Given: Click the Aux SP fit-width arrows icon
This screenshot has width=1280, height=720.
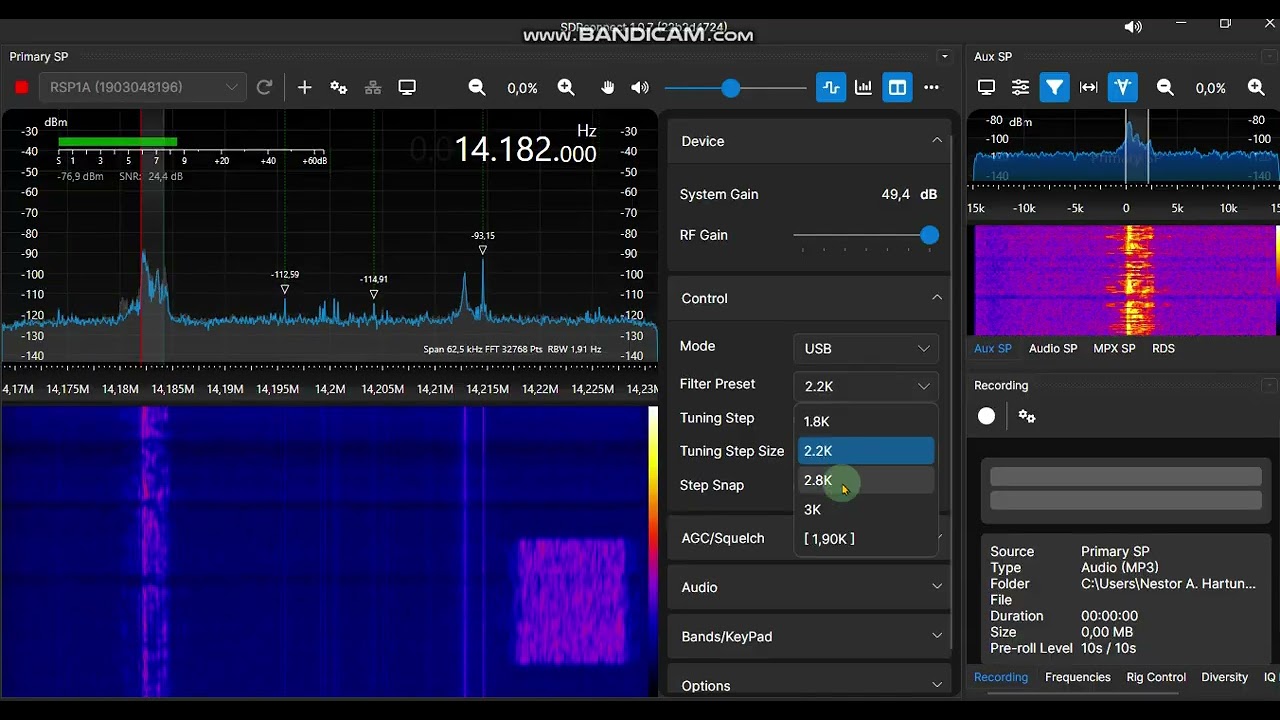Looking at the screenshot, I should 1089,88.
